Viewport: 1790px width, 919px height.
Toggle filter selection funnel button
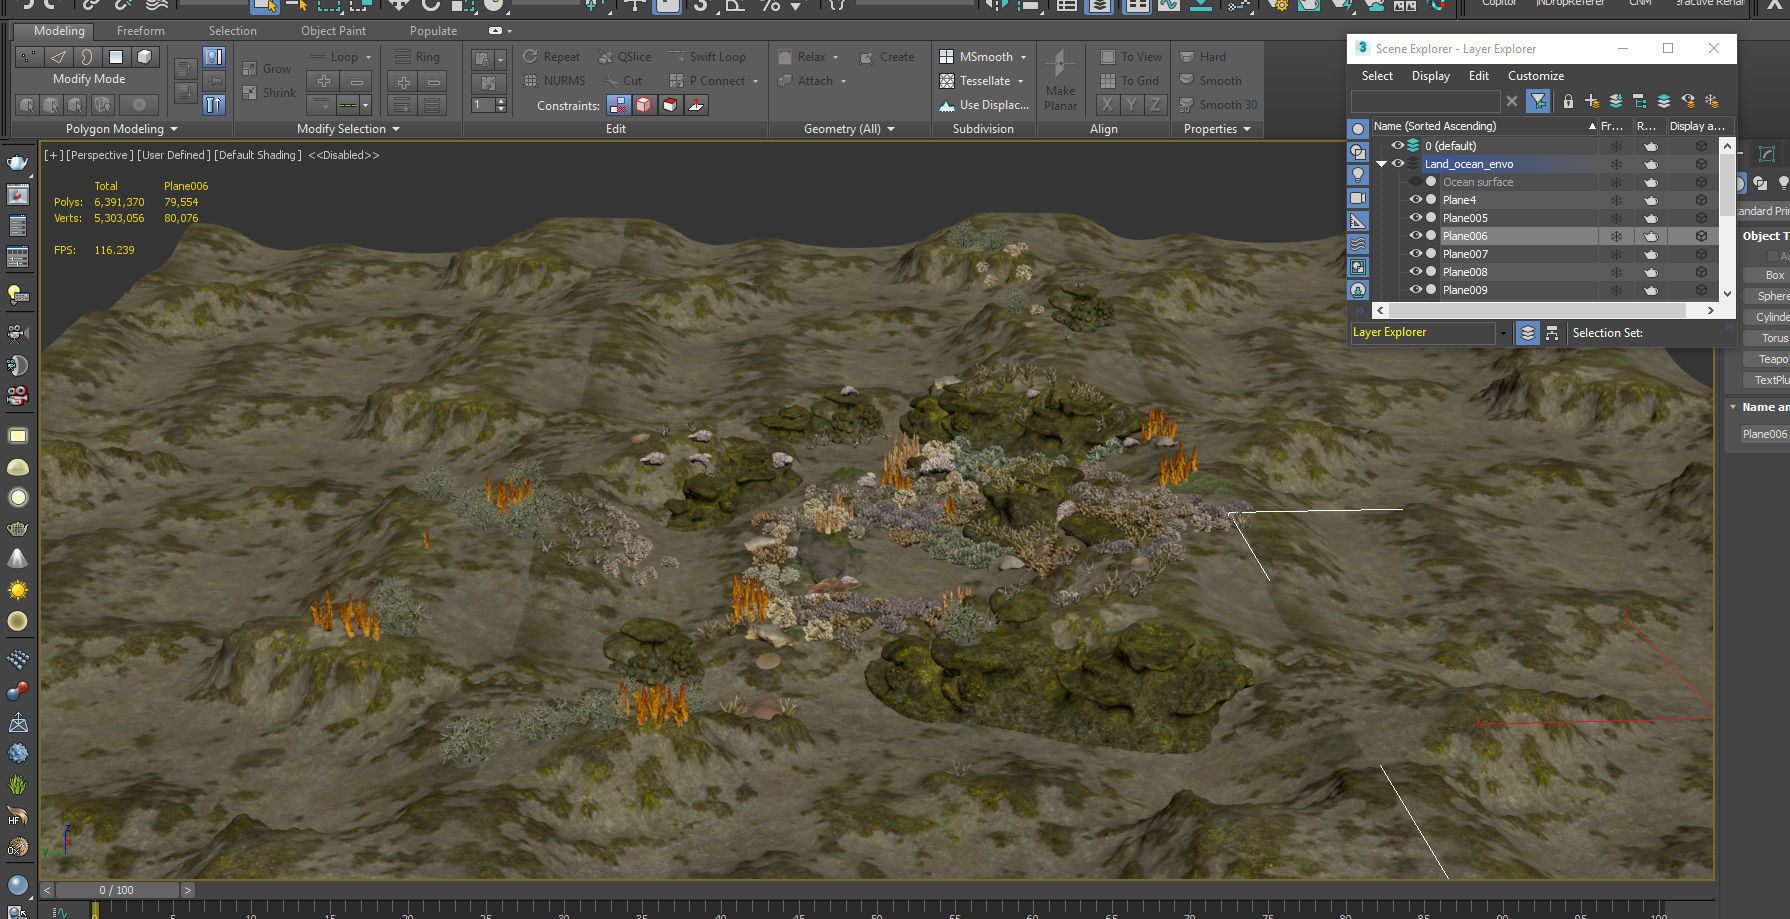[x=1538, y=101]
